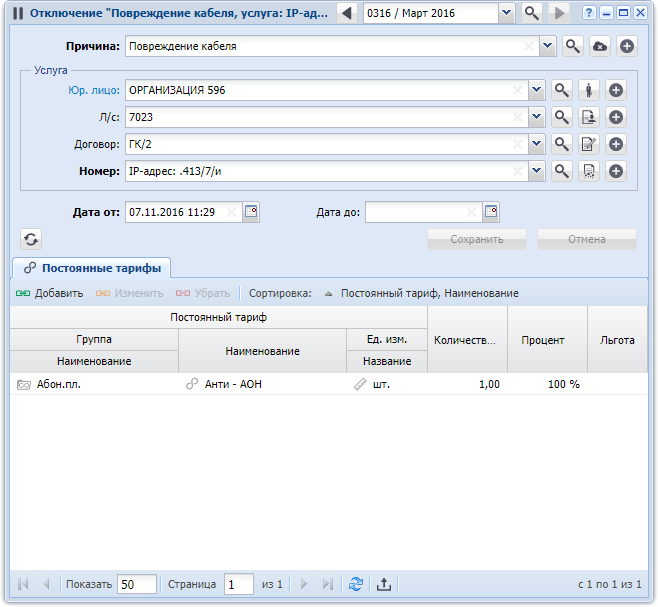This screenshot has width=658, height=607.
Task: Click the Льгота column header
Action: pos(617,340)
